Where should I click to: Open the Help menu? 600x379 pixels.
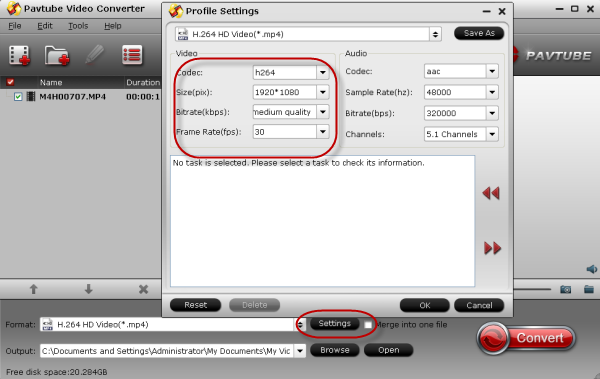click(x=113, y=26)
